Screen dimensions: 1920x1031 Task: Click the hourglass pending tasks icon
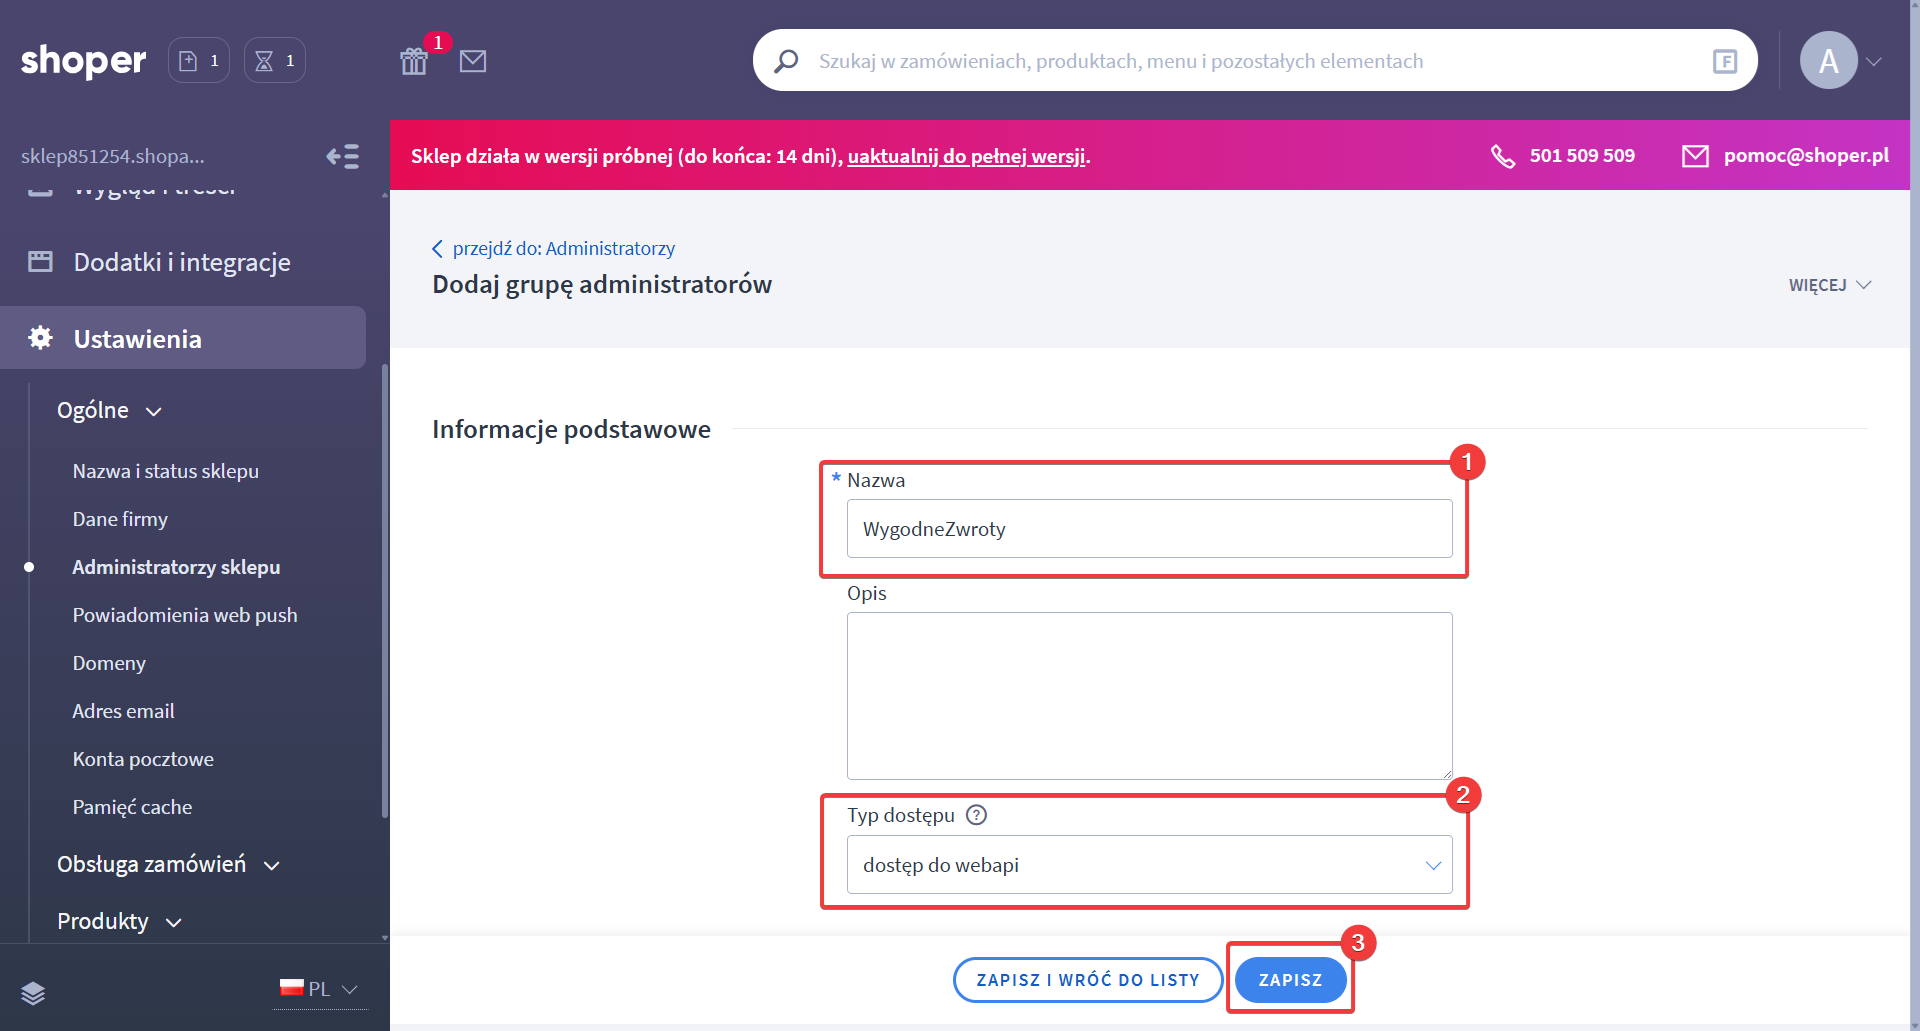[274, 61]
